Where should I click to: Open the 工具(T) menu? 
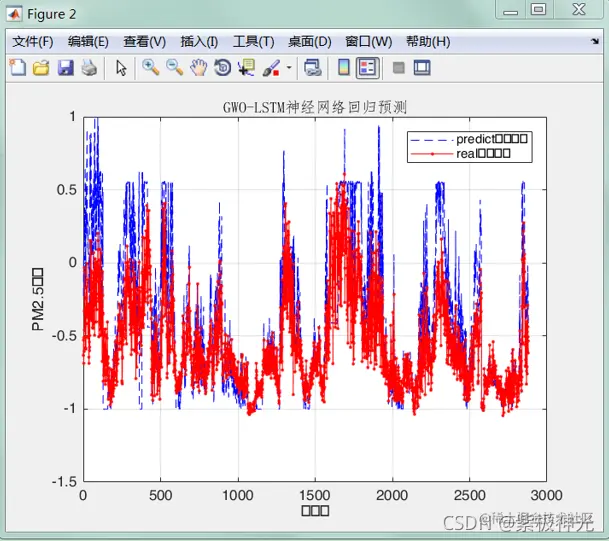coord(254,42)
